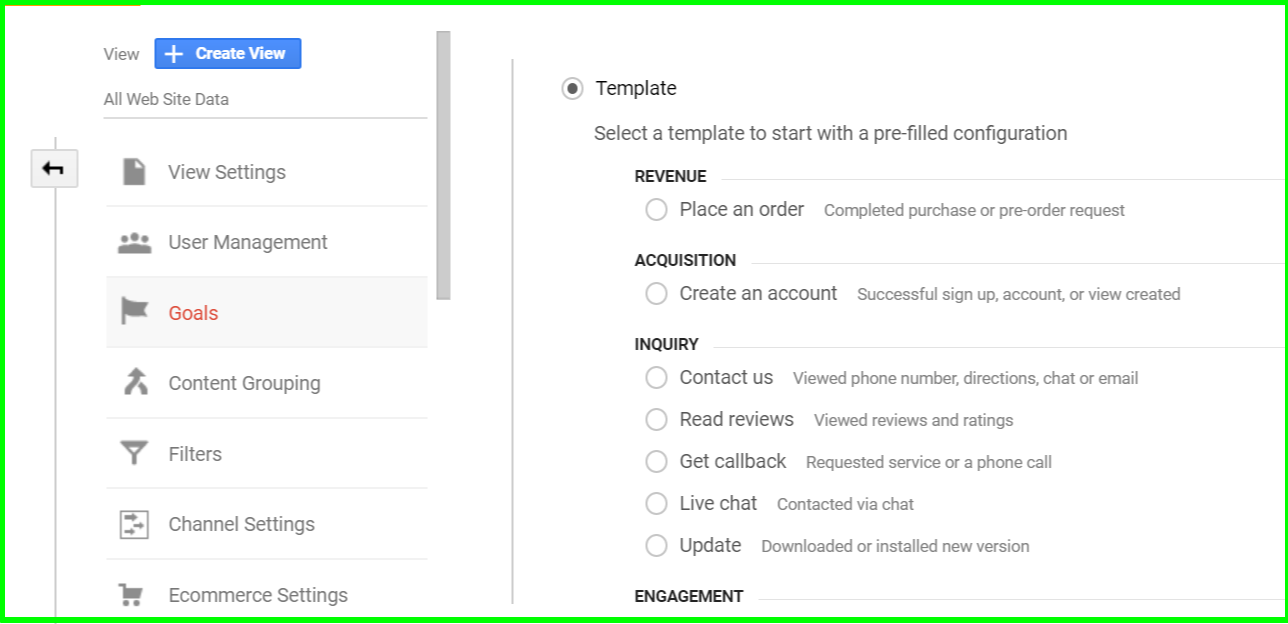Click the sidebar vertical scrollbar

[444, 165]
